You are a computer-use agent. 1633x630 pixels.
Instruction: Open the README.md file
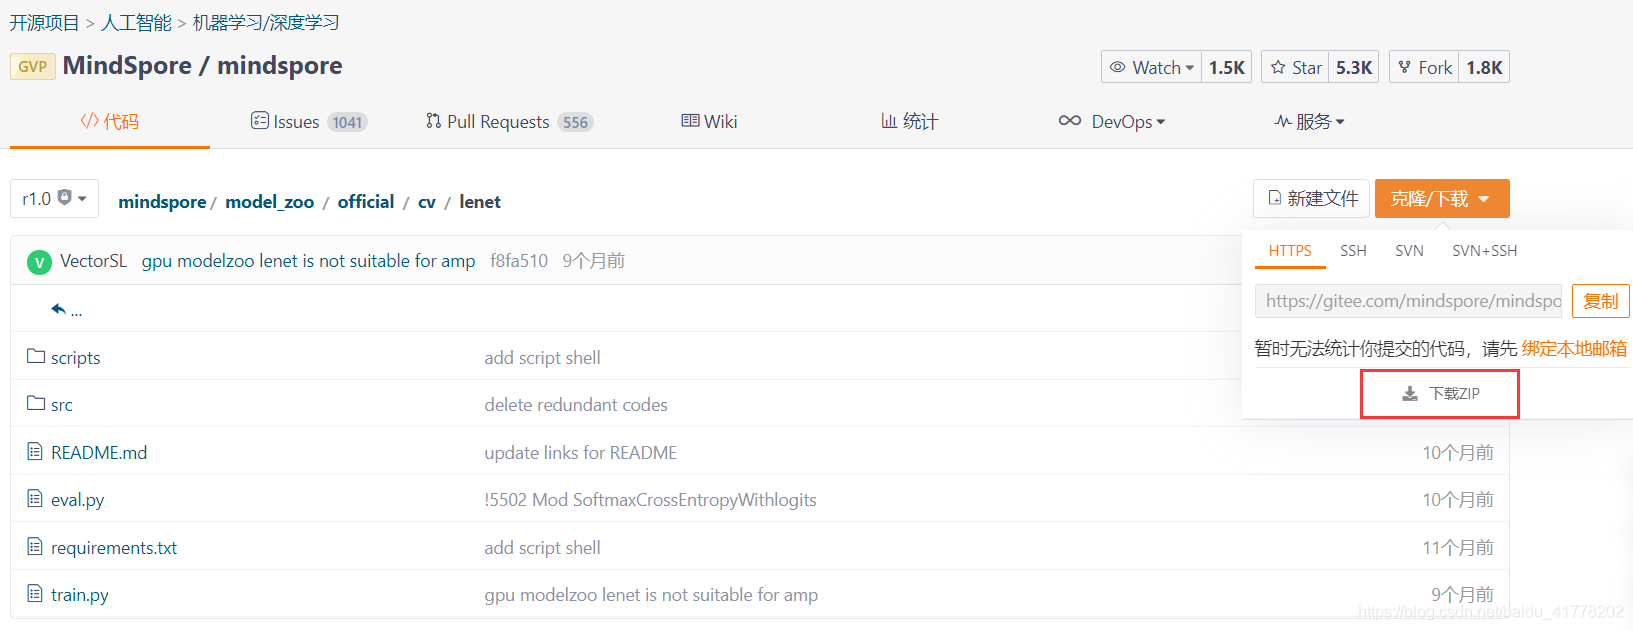coord(99,453)
